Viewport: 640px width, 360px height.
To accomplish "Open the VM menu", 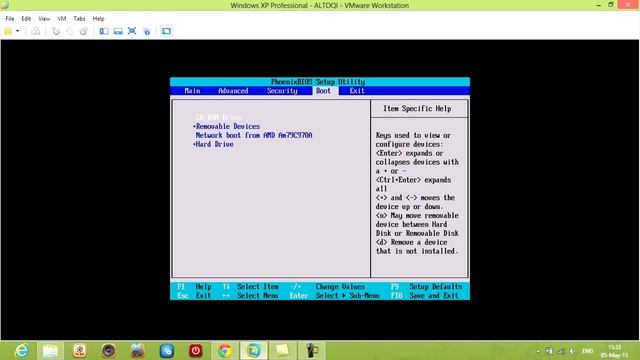I will (x=62, y=19).
